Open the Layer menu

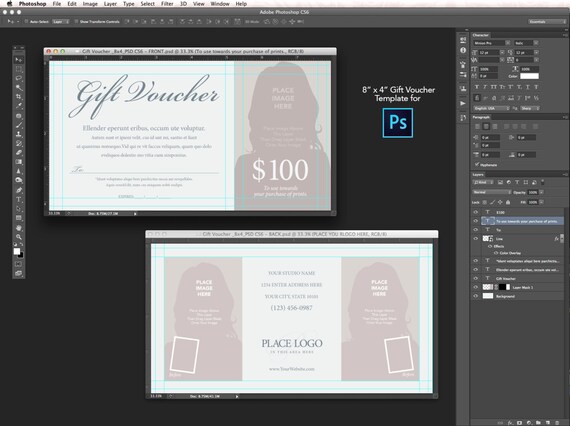(x=110, y=4)
